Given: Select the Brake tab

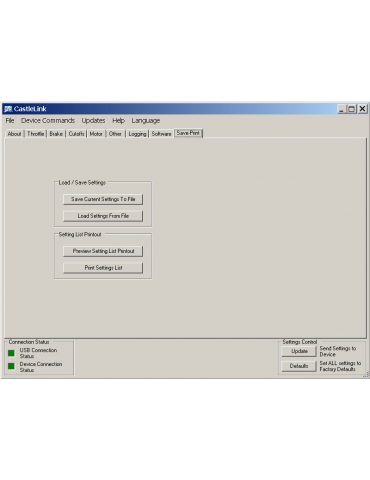Looking at the screenshot, I should pos(56,134).
